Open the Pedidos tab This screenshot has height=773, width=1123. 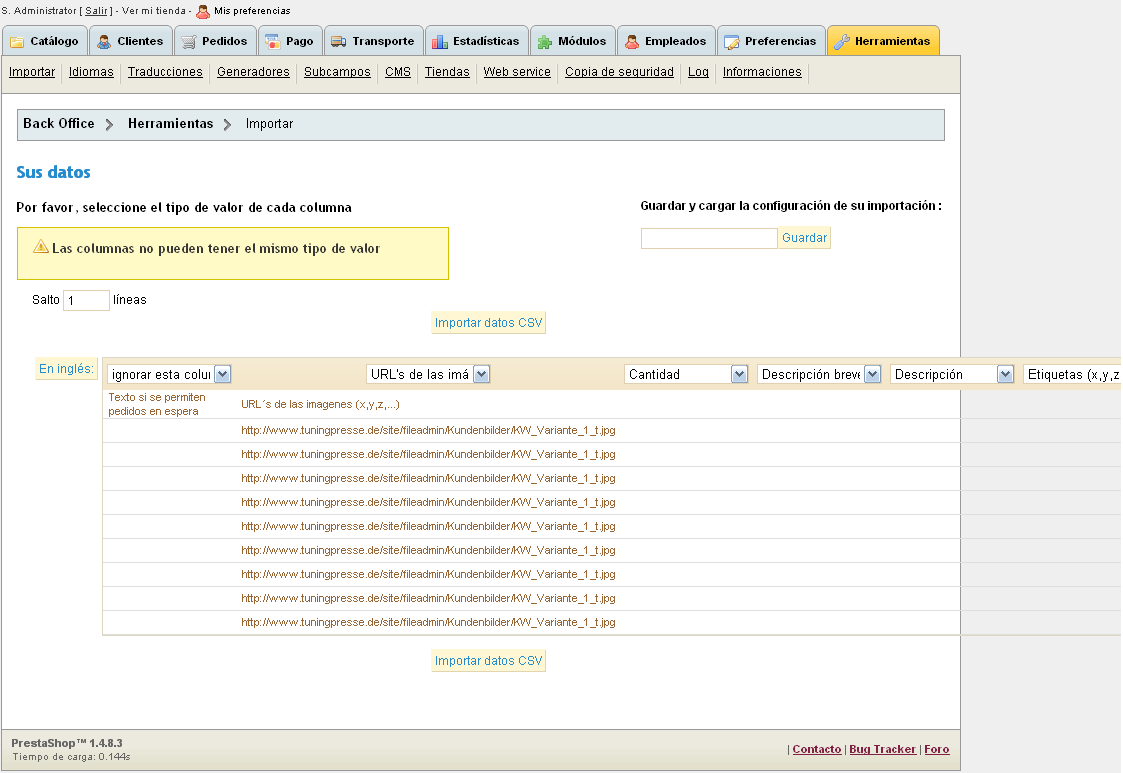[x=216, y=41]
